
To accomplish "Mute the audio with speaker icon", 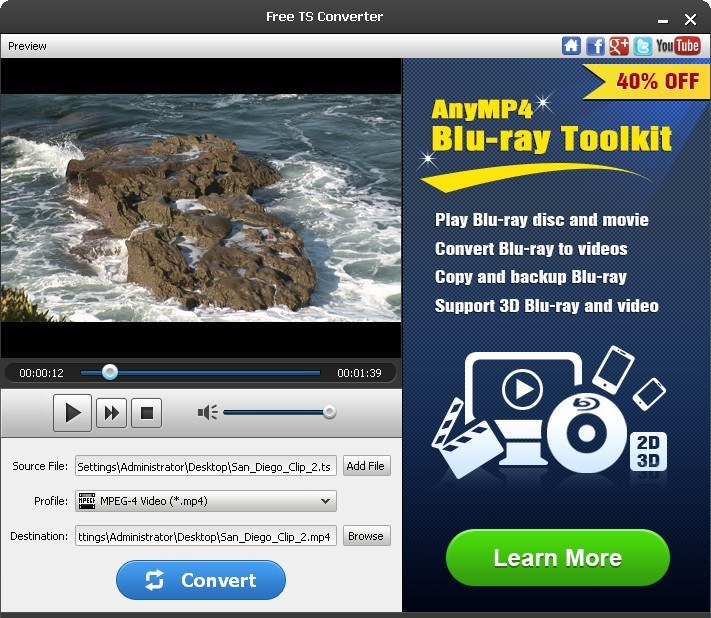I will 207,412.
